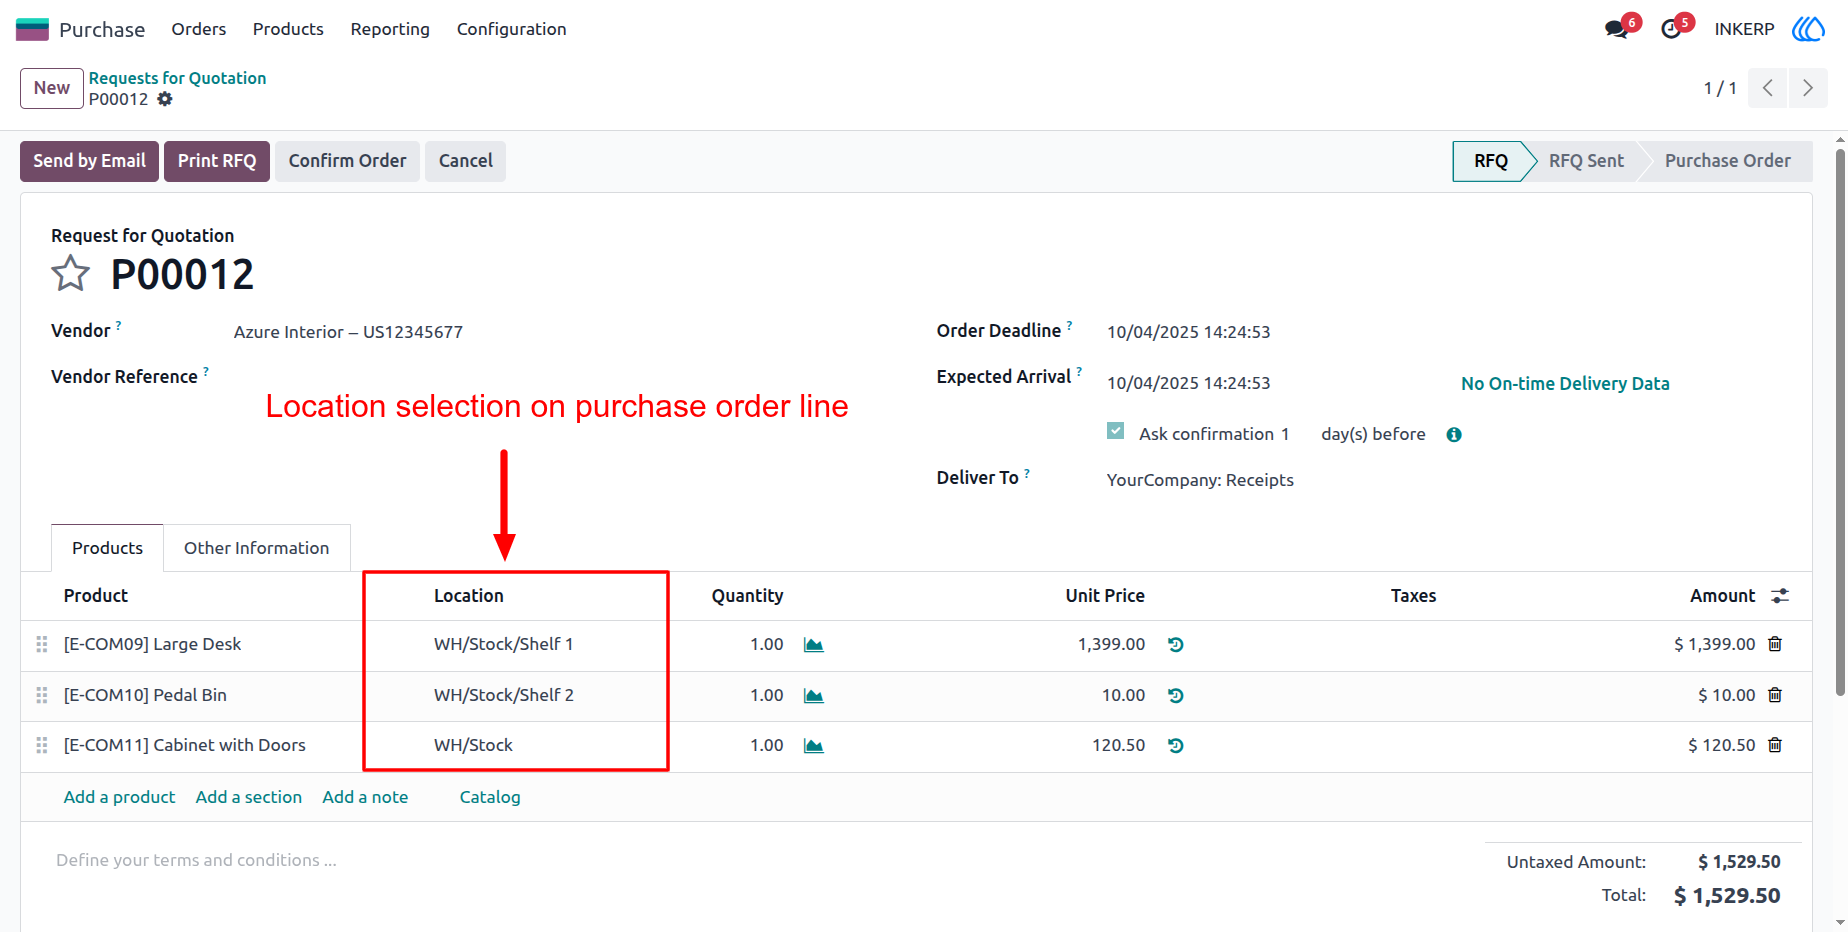Go to the next record arrow

click(1808, 88)
